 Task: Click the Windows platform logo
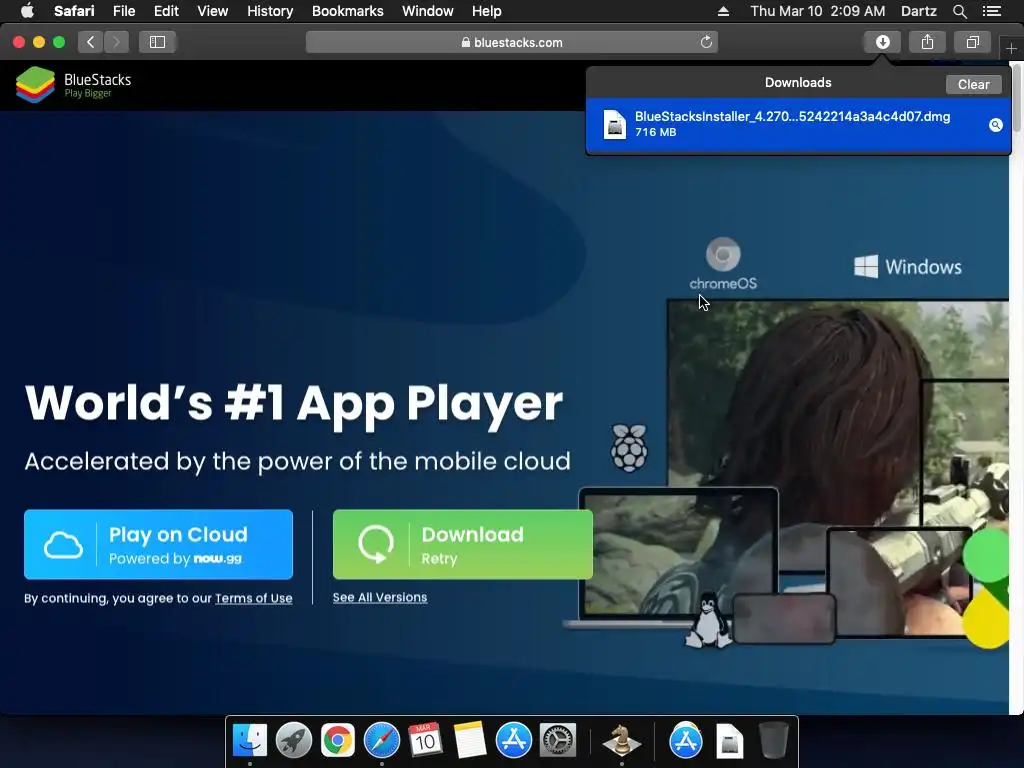[x=908, y=266]
